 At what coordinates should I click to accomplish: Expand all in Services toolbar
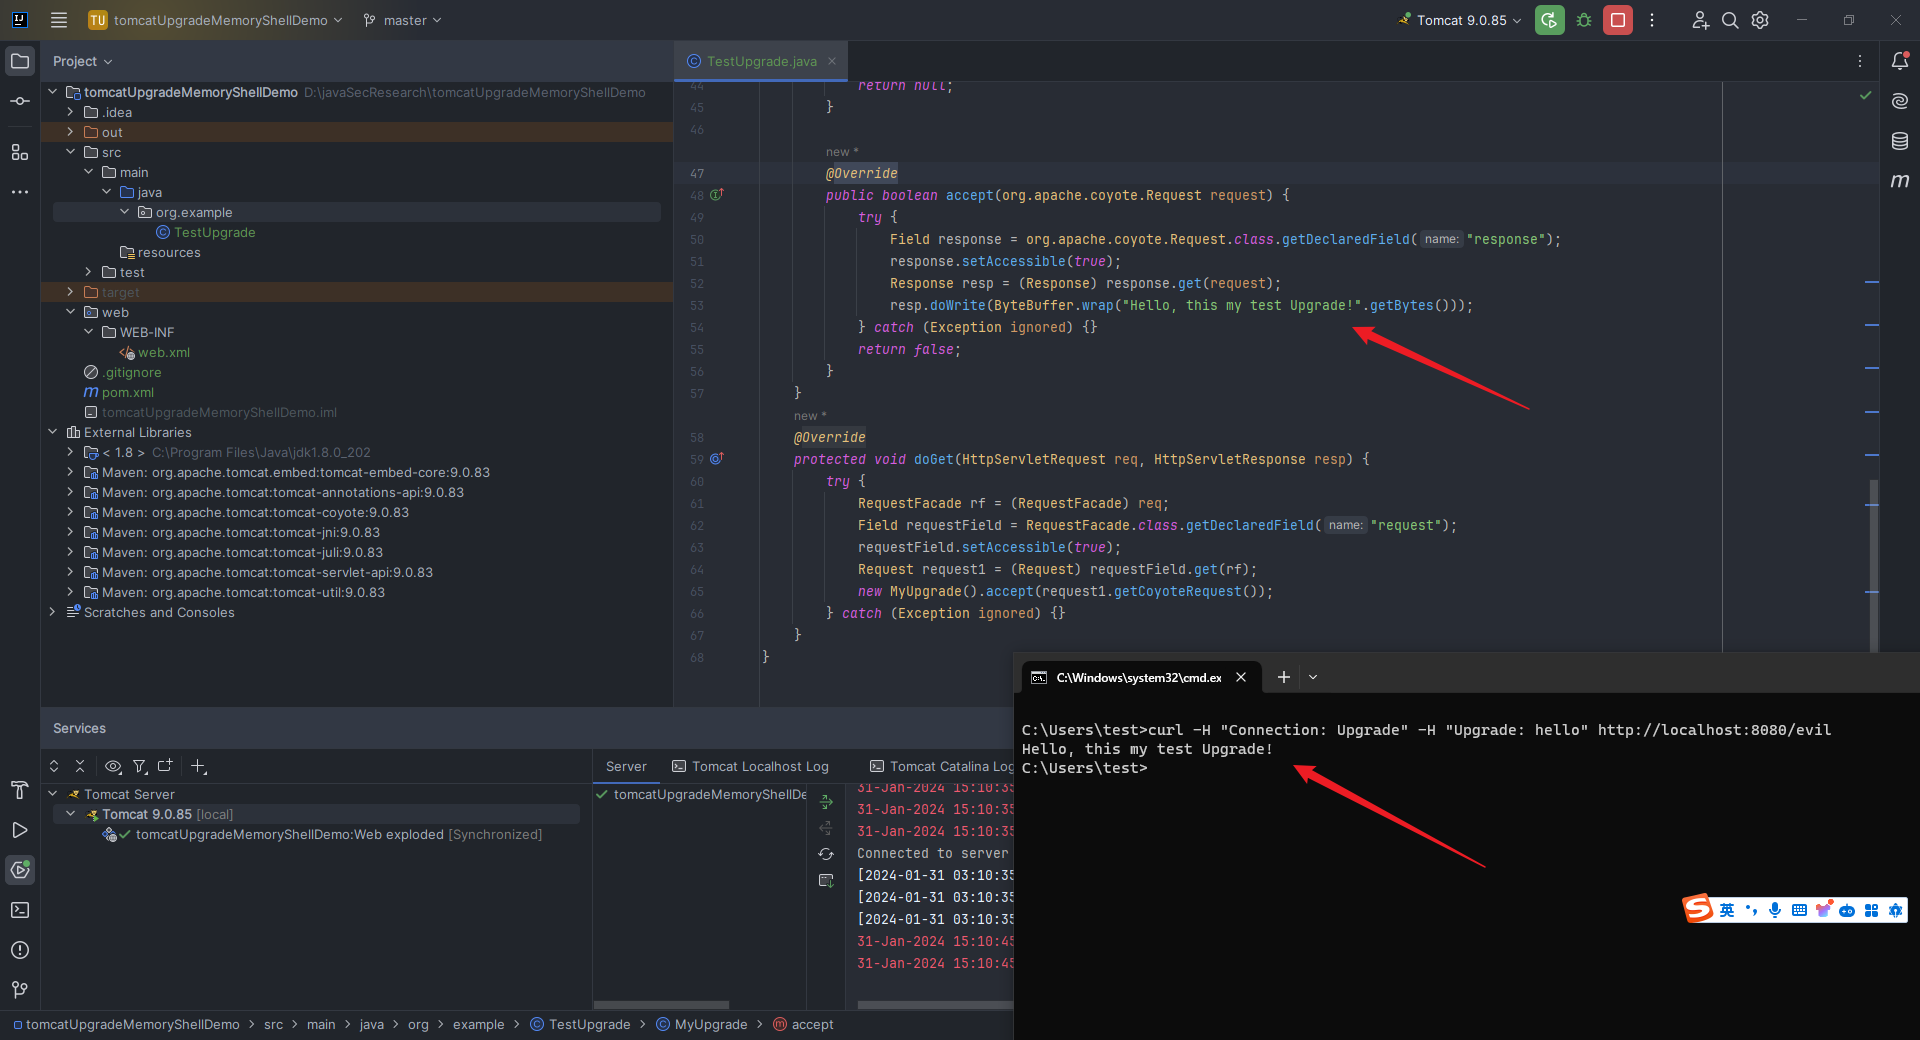(54, 766)
